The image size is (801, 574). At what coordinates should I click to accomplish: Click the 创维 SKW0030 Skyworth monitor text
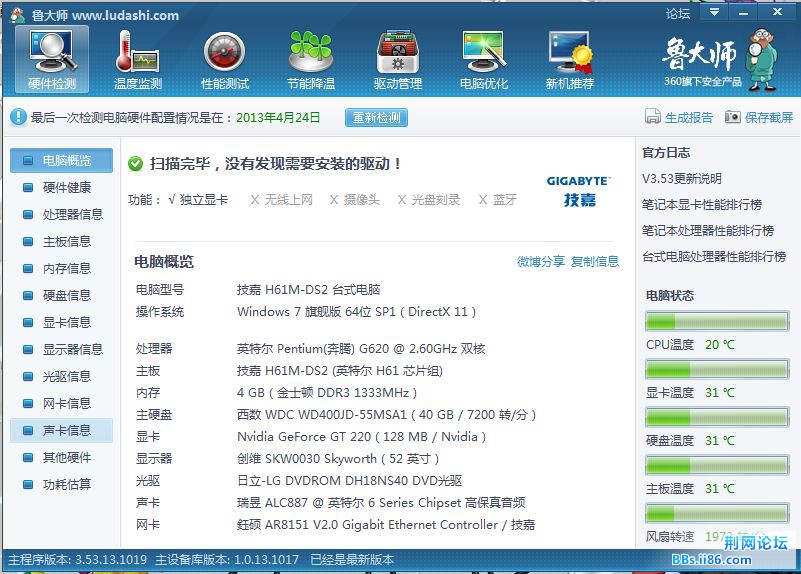[338, 459]
